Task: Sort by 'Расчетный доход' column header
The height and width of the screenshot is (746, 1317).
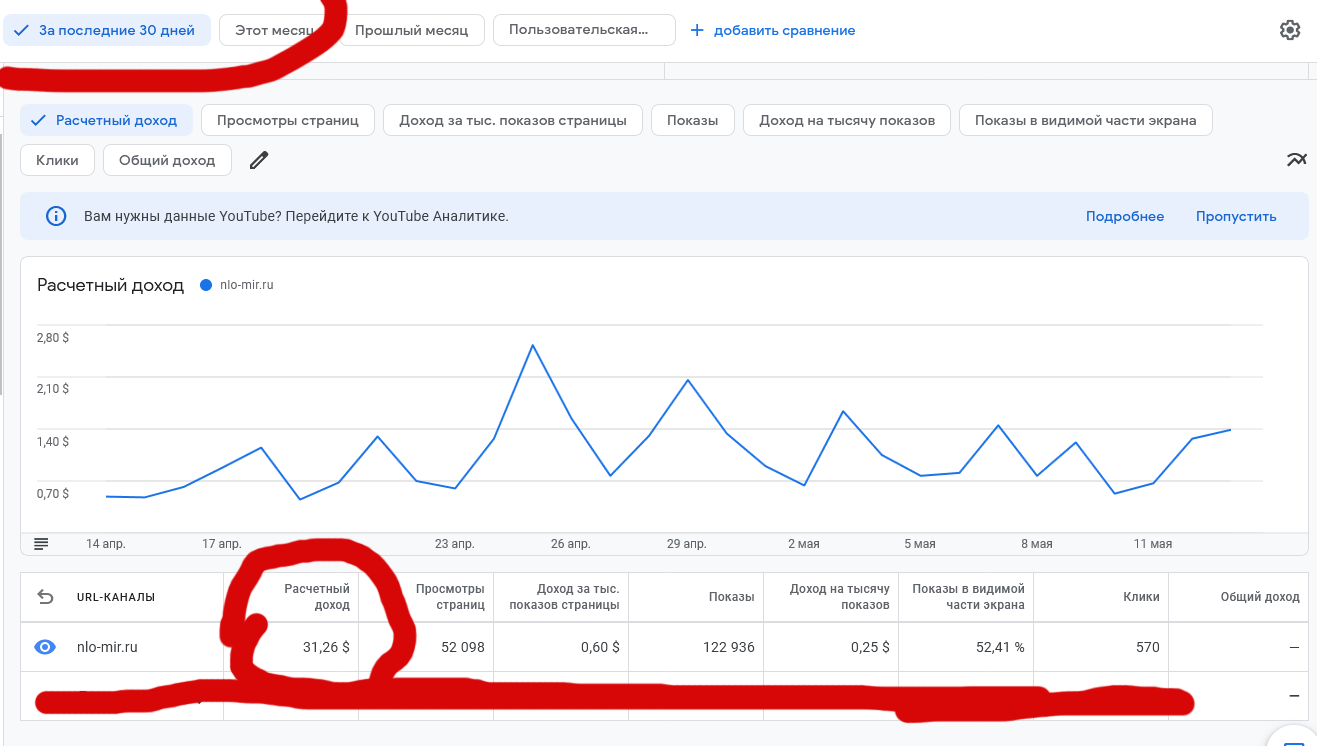Action: [317, 597]
